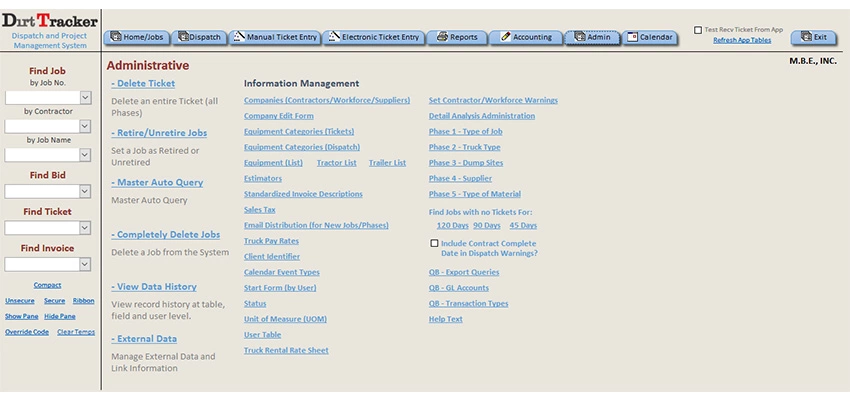Open Detail Analysis Administration link
The height and width of the screenshot is (400, 850).
tap(482, 116)
